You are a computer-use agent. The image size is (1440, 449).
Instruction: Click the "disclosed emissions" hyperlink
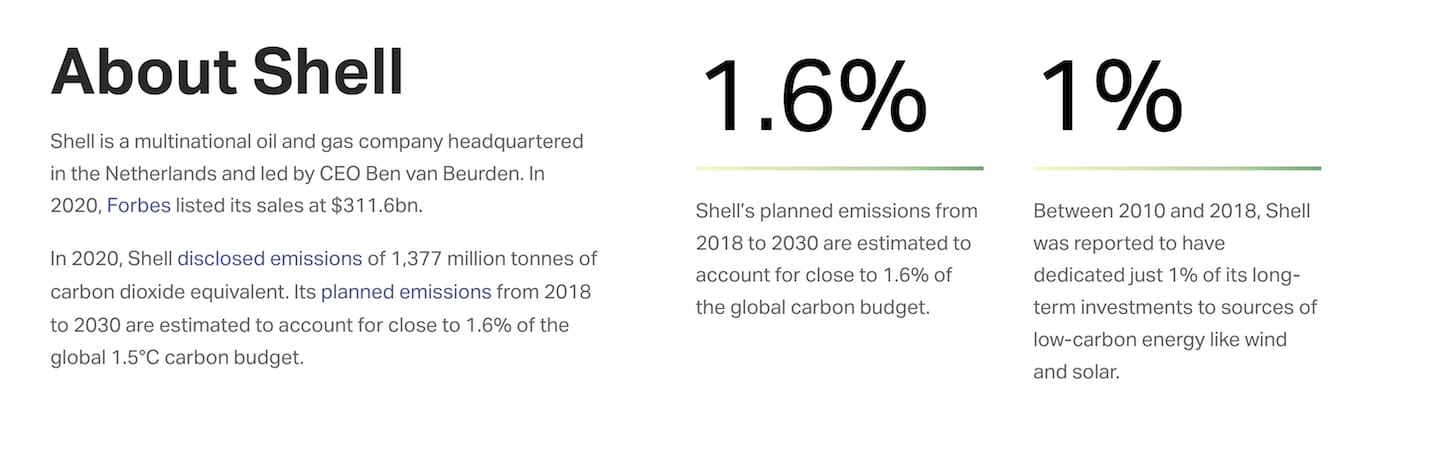[269, 259]
